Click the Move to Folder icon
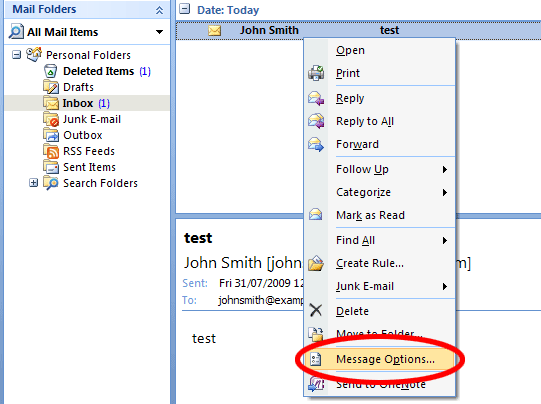Screen dimensions: 541x404 (316, 334)
